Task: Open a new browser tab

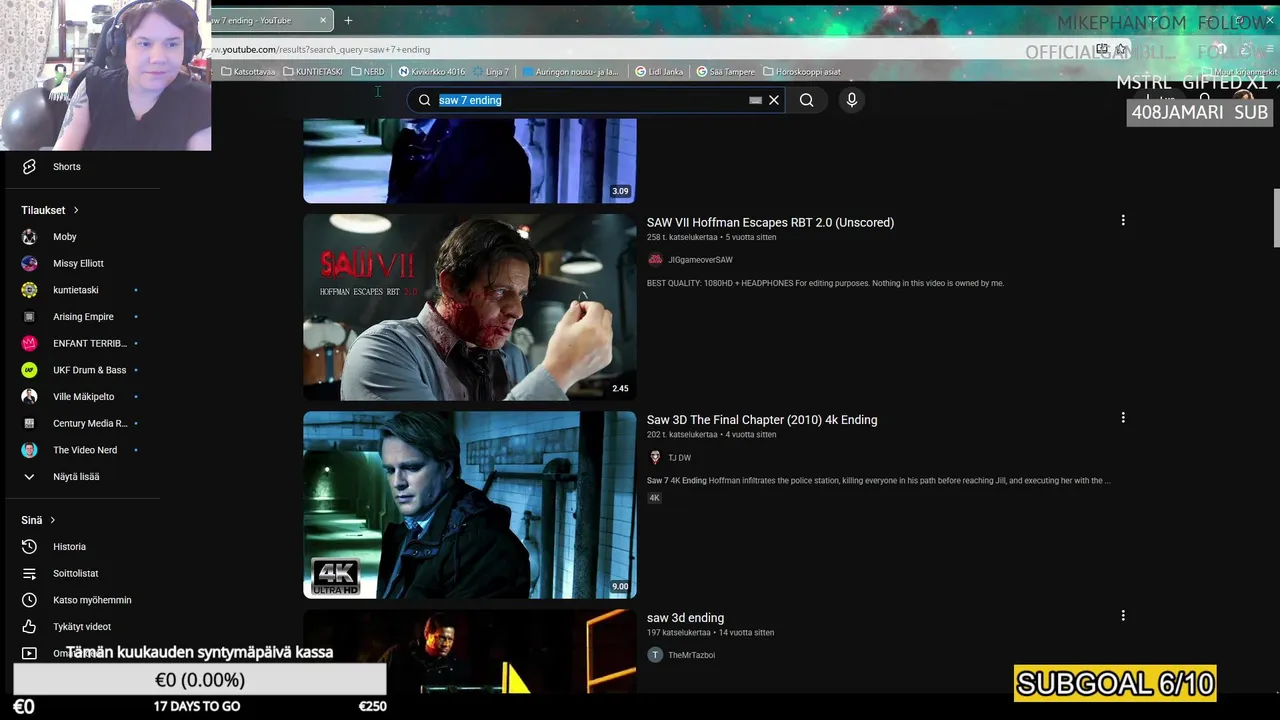Action: [x=348, y=20]
